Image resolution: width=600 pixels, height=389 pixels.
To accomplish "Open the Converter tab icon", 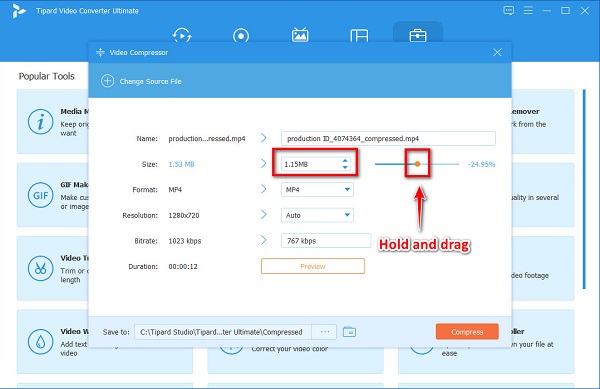I will 182,35.
